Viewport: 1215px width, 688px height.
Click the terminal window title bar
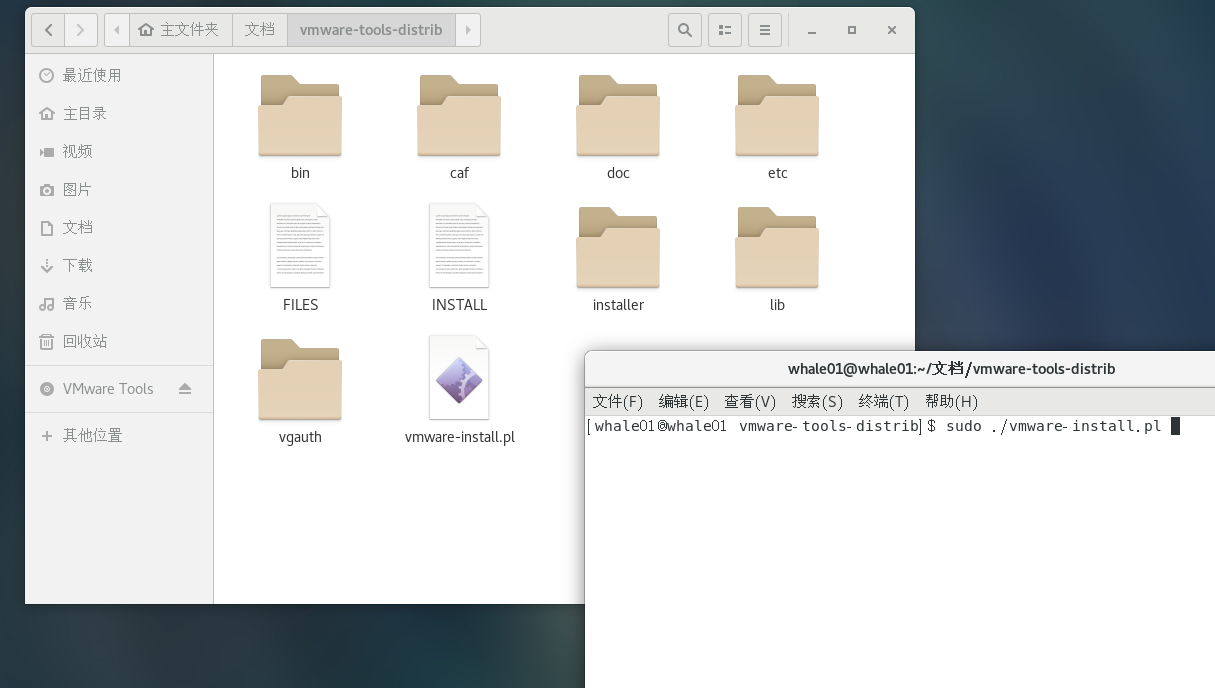point(900,369)
